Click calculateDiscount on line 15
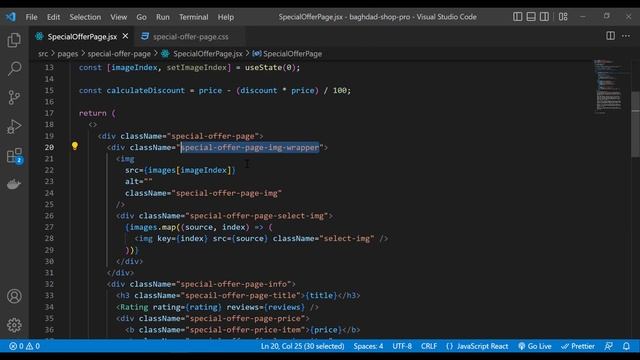 point(145,90)
